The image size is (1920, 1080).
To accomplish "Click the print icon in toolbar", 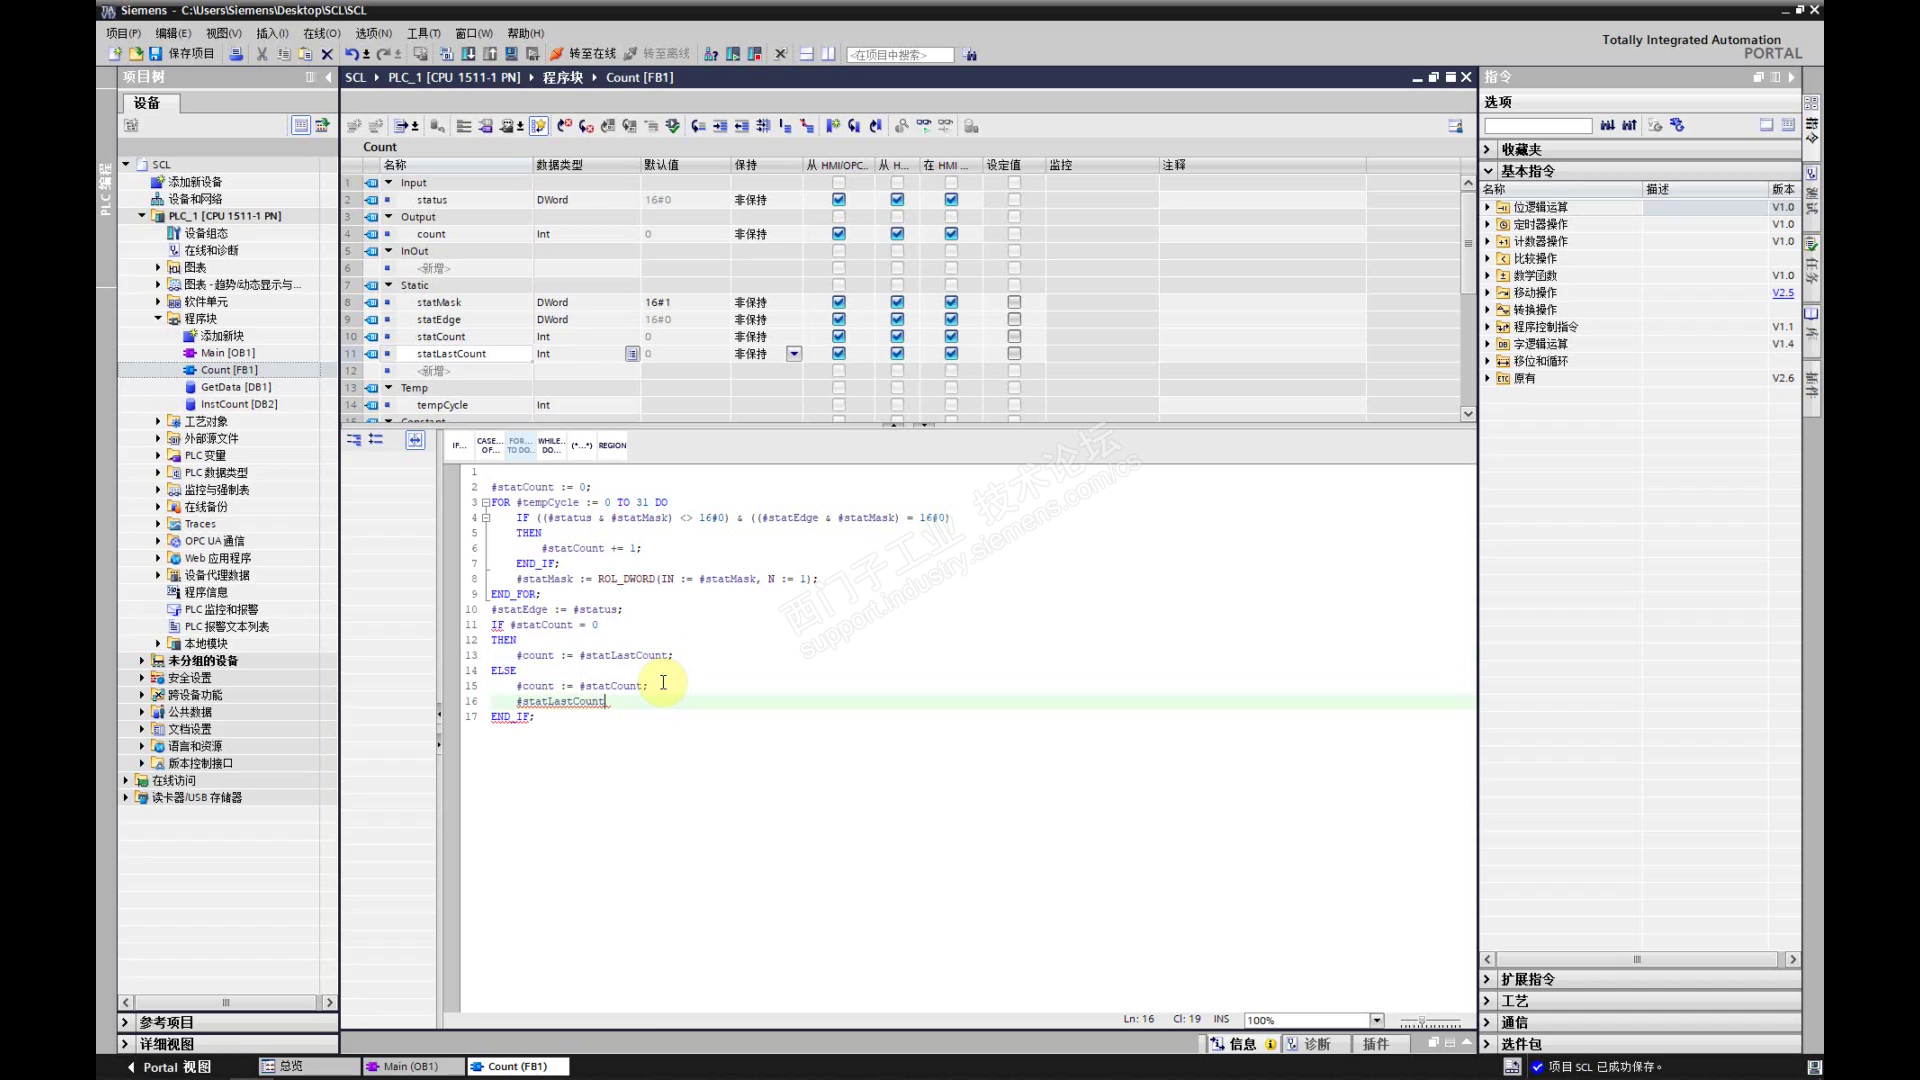I will pyautogui.click(x=236, y=54).
